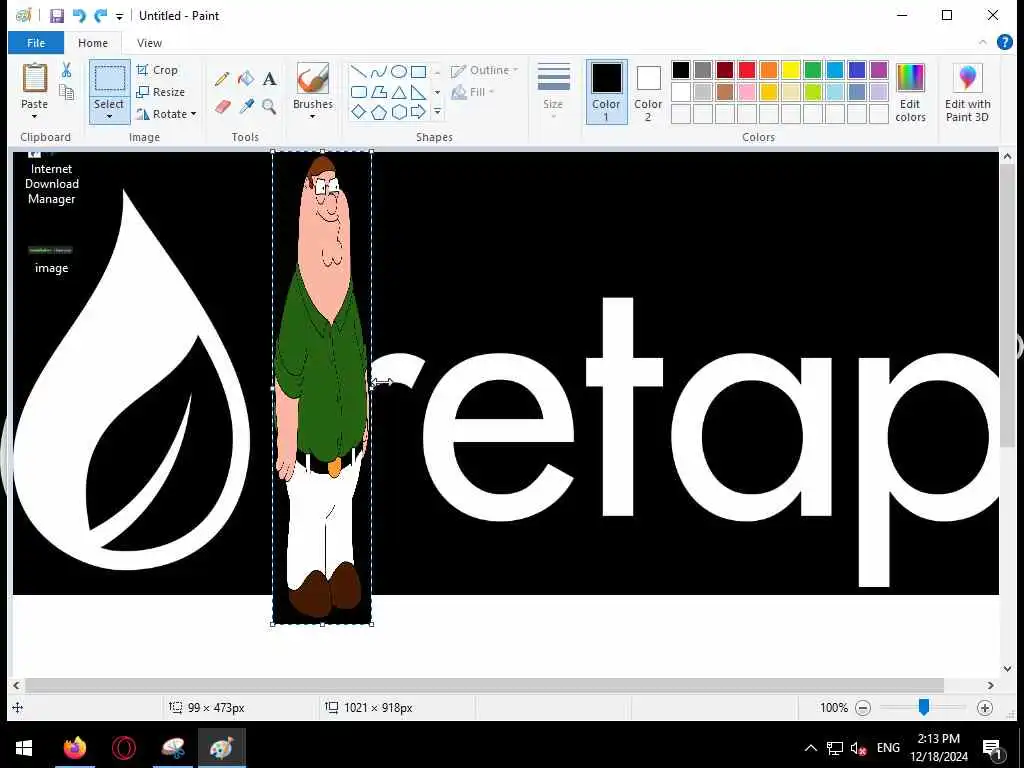The height and width of the screenshot is (768, 1024).
Task: Open the notification center icon
Action: click(992, 748)
